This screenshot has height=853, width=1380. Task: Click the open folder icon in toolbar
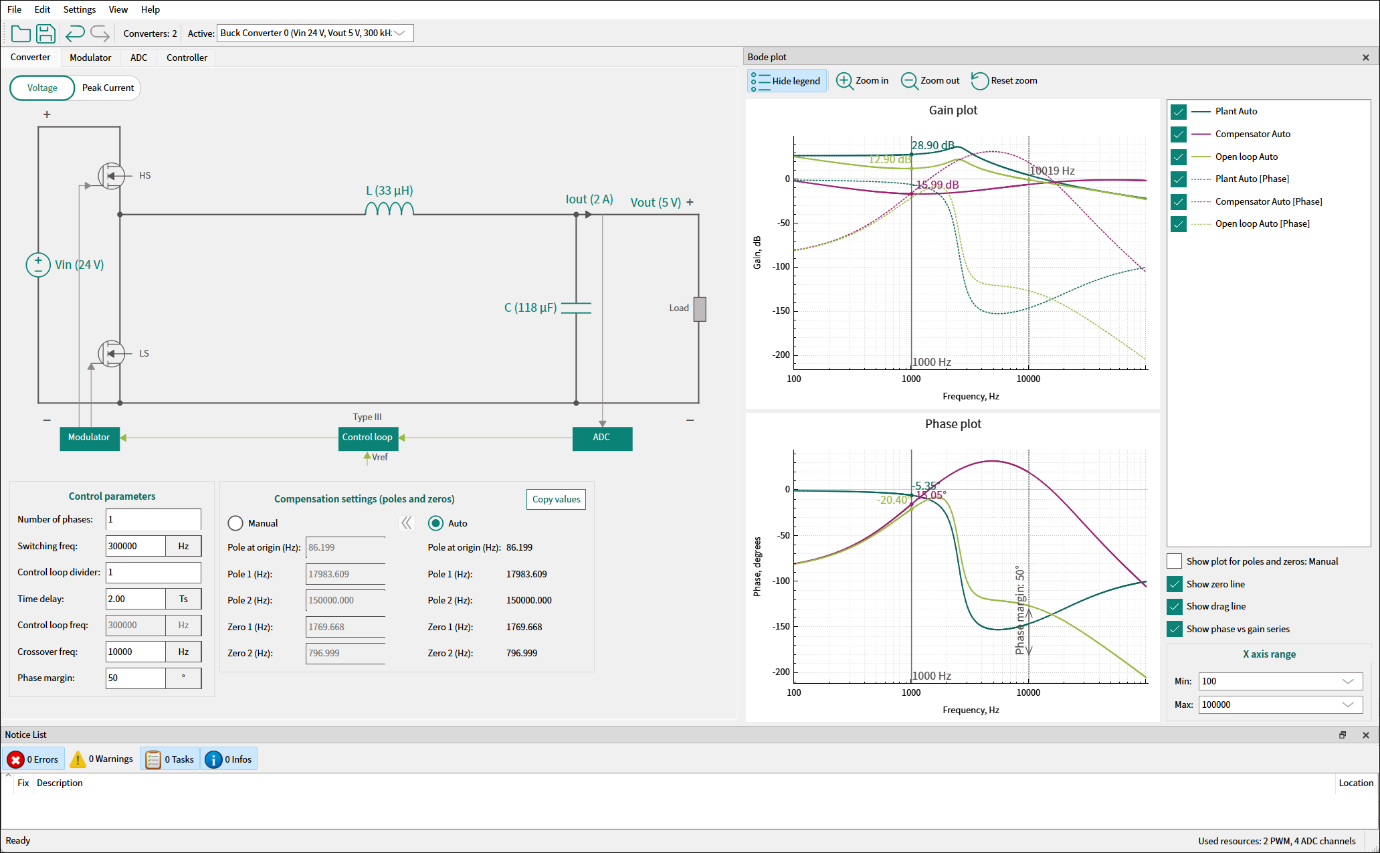(x=21, y=34)
